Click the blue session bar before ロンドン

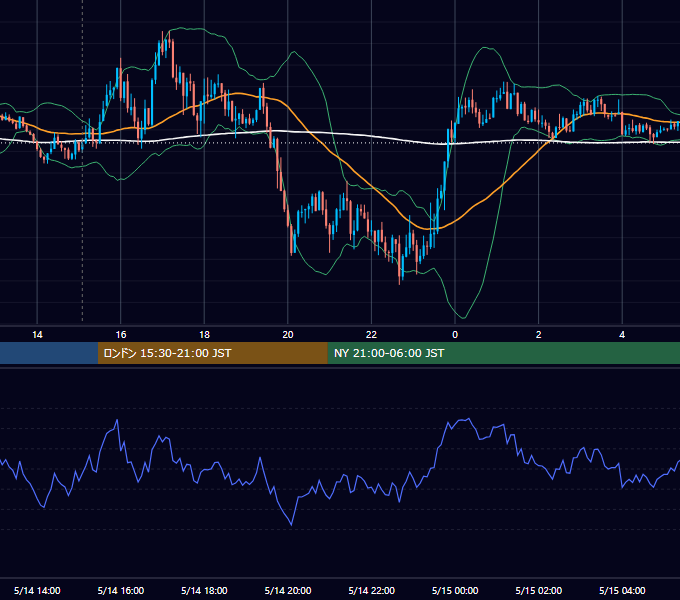[x=49, y=353]
